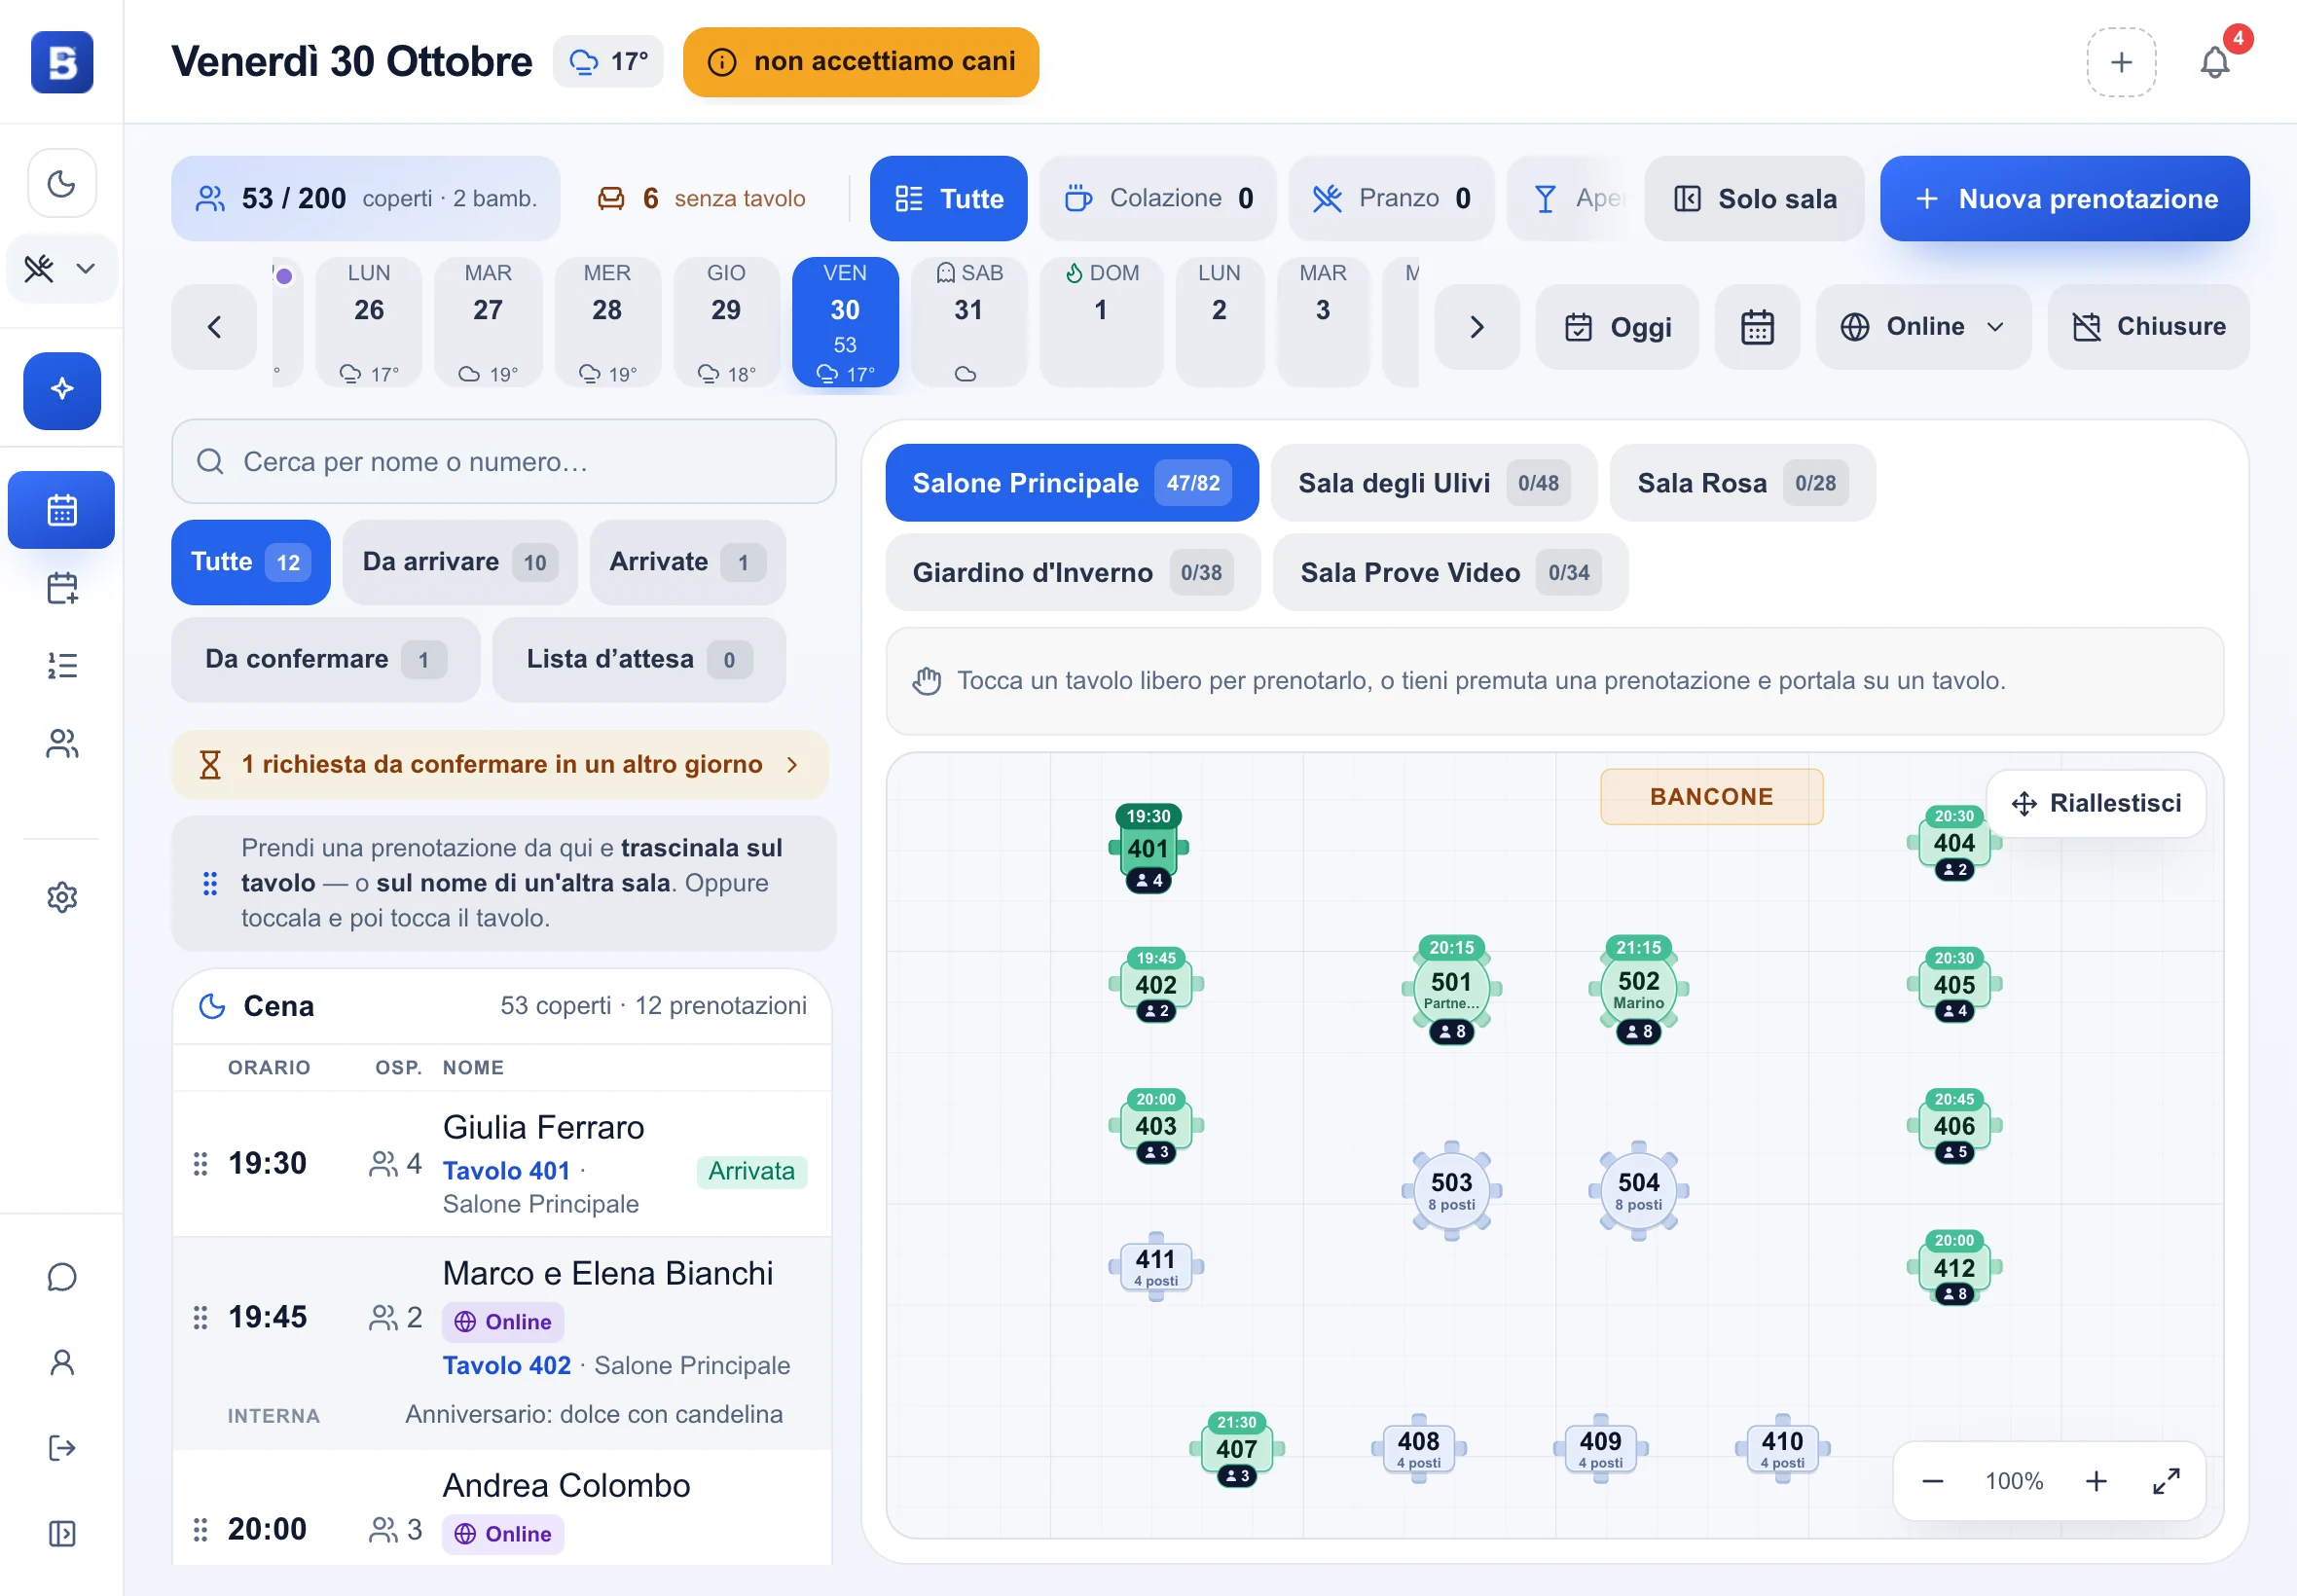Screen dimensions: 2297x1596
Task: Expand floor plan to fullscreen
Action: (2166, 1481)
